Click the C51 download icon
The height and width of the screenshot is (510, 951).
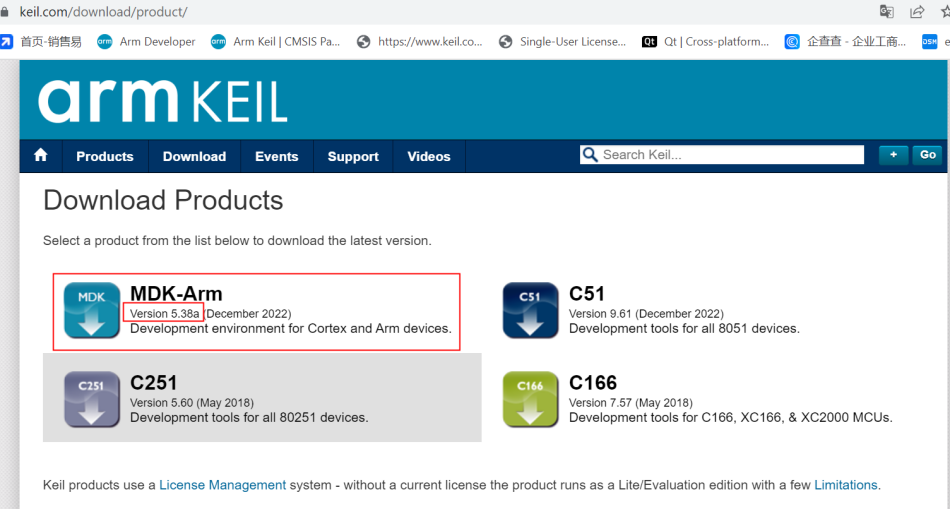point(531,310)
